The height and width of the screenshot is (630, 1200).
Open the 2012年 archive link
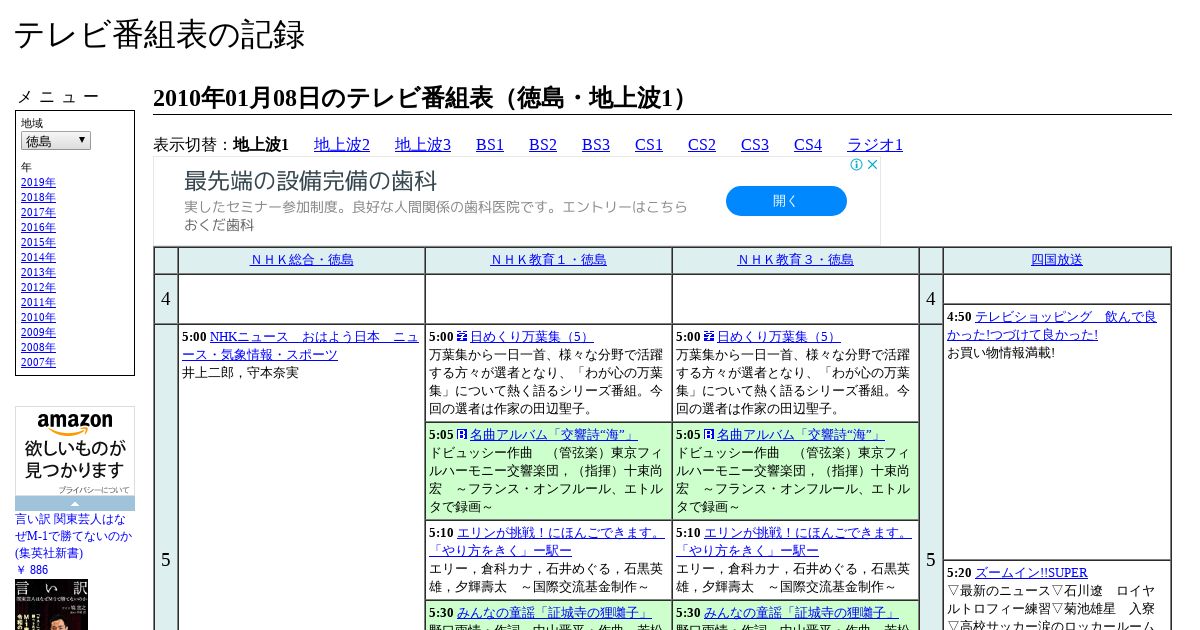click(38, 288)
